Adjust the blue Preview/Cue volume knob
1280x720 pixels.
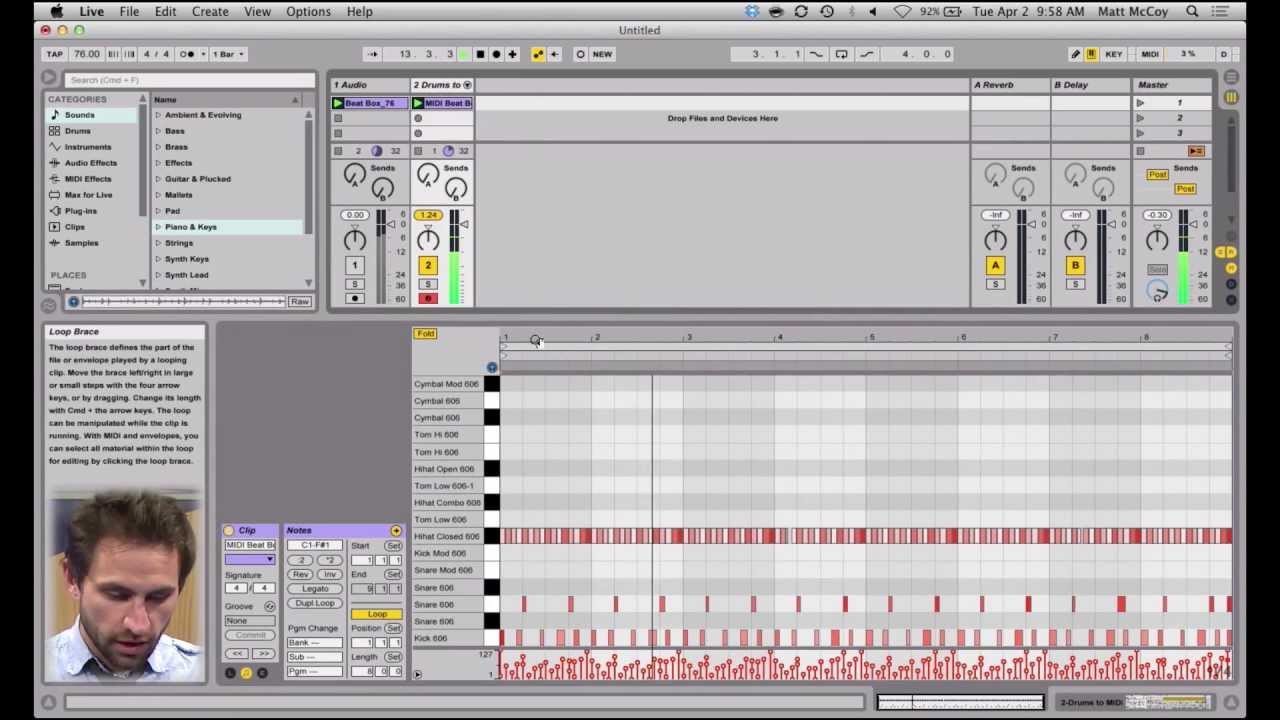pyautogui.click(x=1157, y=291)
